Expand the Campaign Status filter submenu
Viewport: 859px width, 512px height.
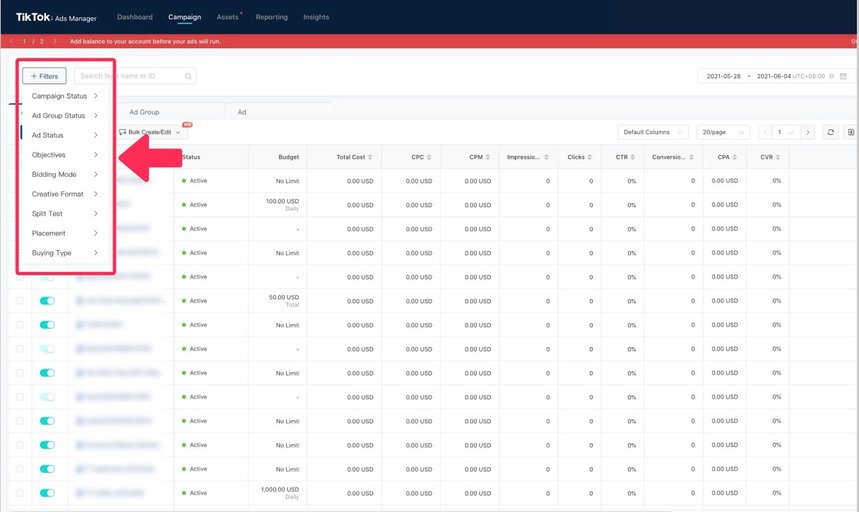pos(65,96)
